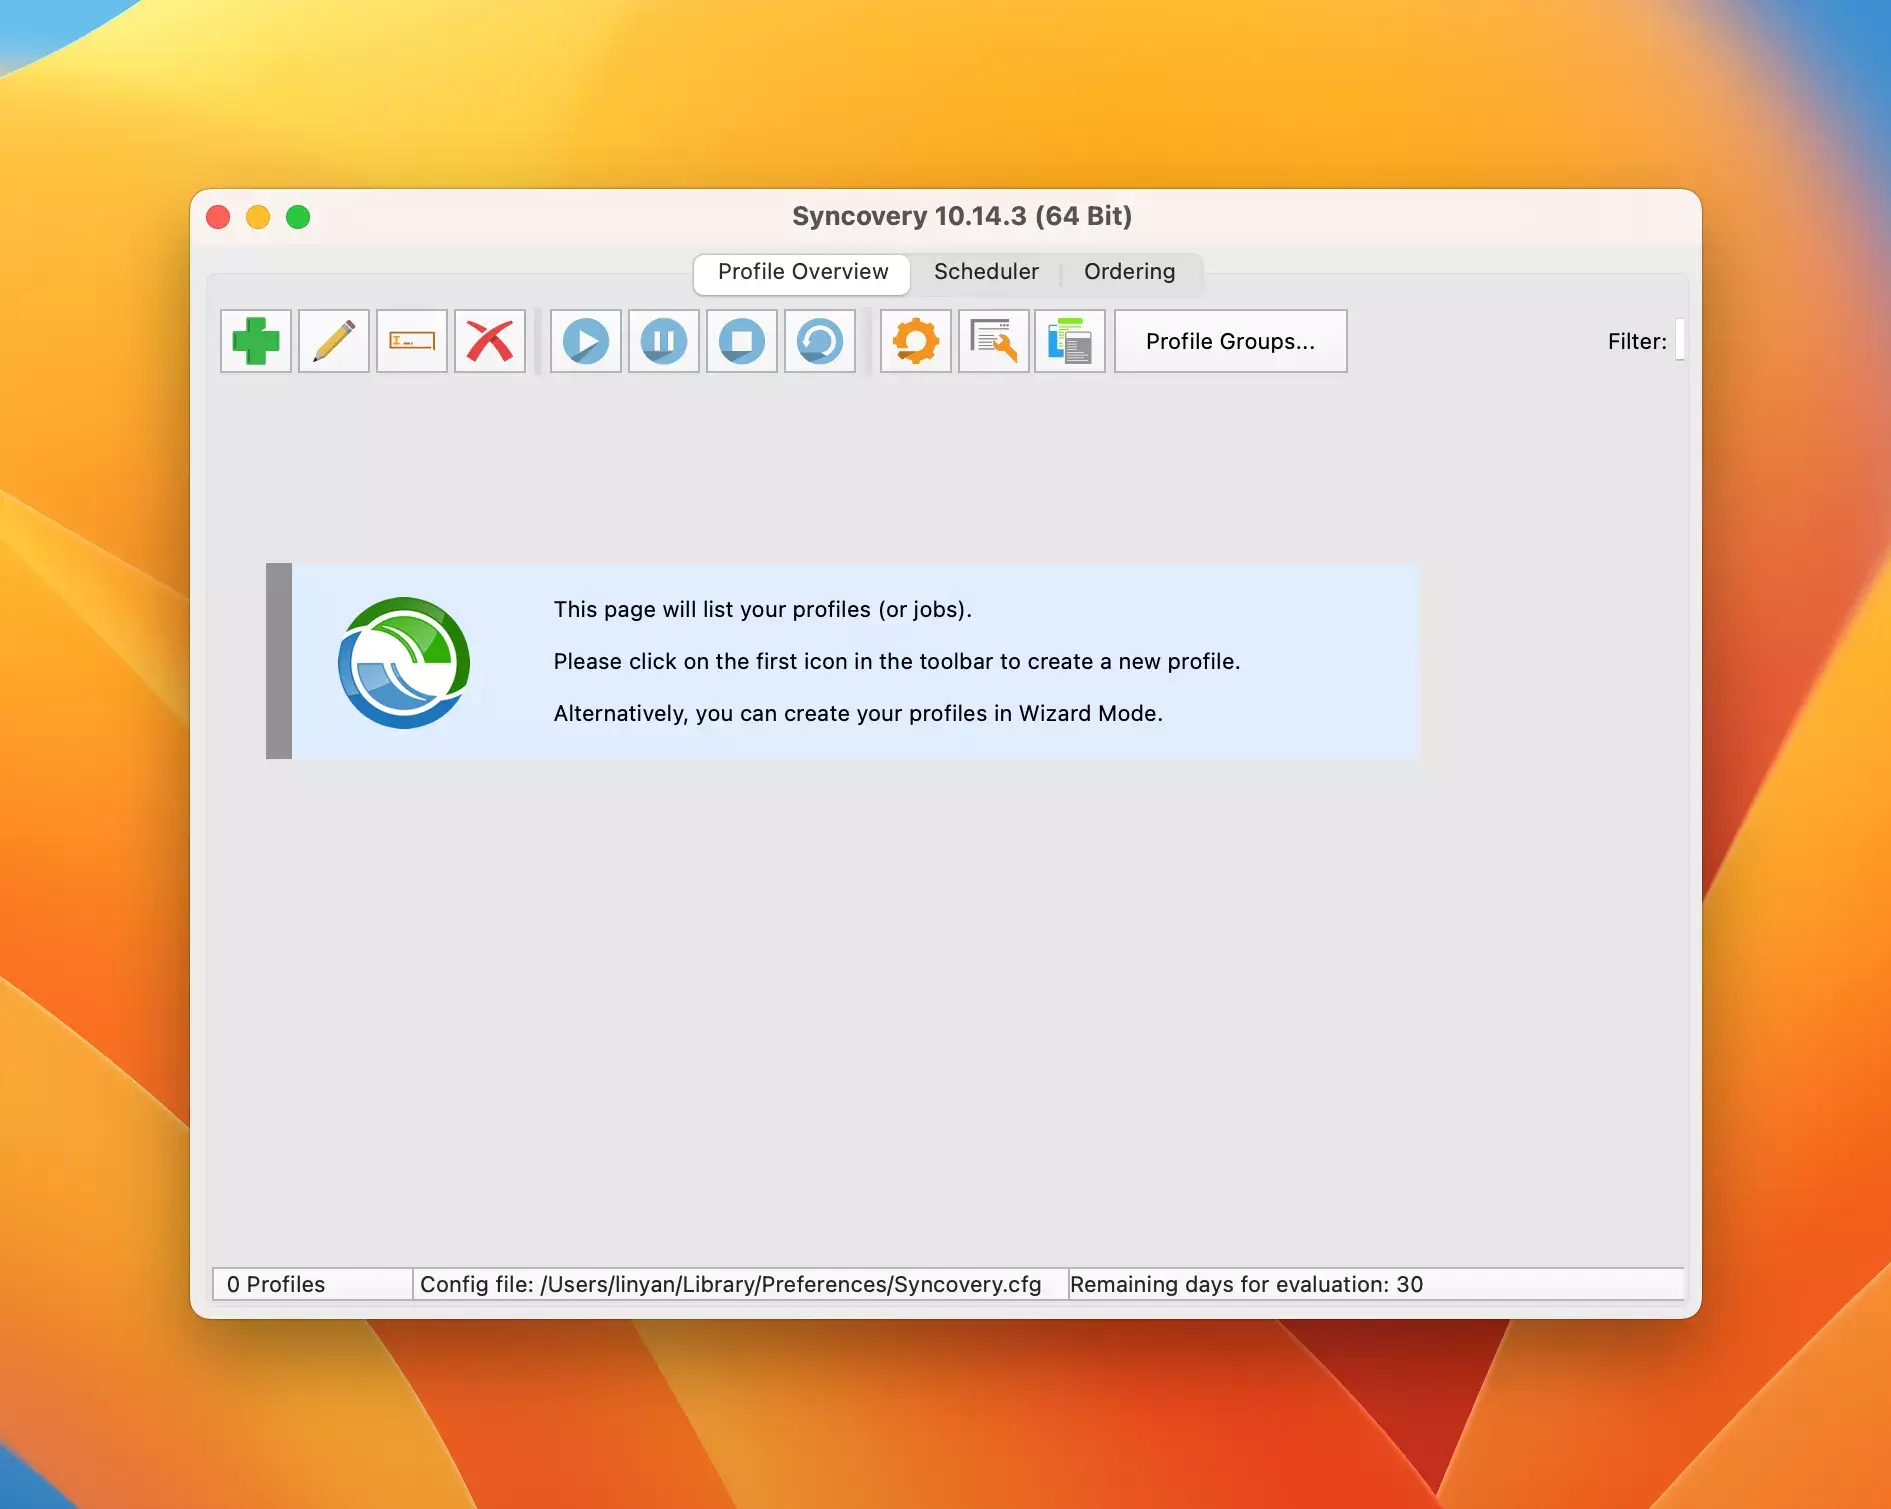Screen dimensions: 1891x1509
Task: Click the Syncovery logo in the info panel
Action: tap(404, 662)
